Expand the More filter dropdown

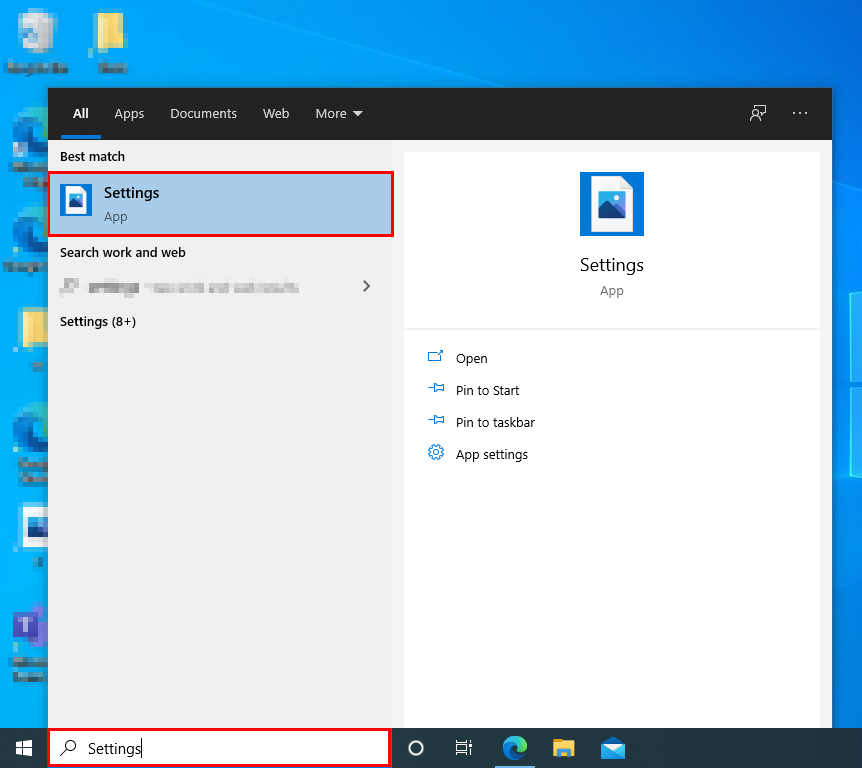coord(339,113)
